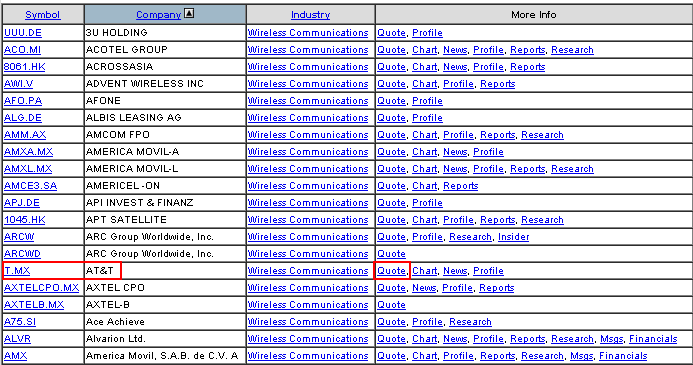693x365 pixels.
Task: Open the ACO.MI symbol link
Action: [22, 50]
